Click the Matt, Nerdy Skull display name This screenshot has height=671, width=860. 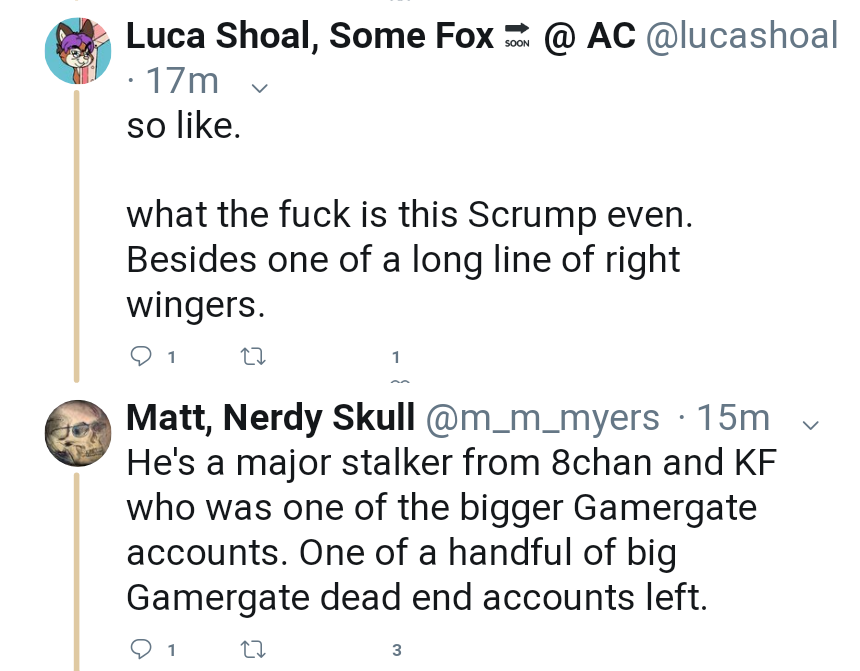[270, 418]
